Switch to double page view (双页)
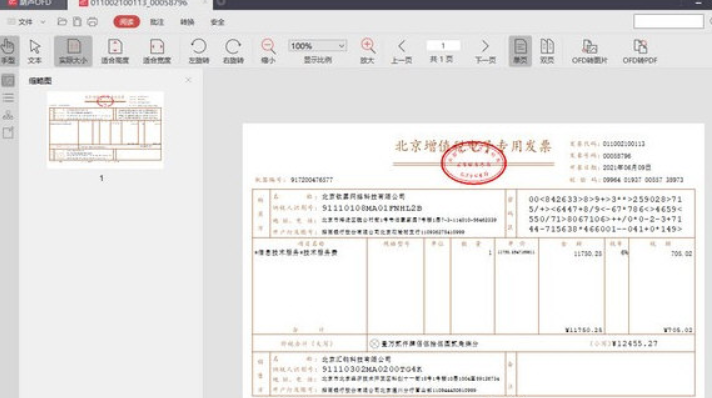Image resolution: width=712 pixels, height=398 pixels. pos(547,51)
